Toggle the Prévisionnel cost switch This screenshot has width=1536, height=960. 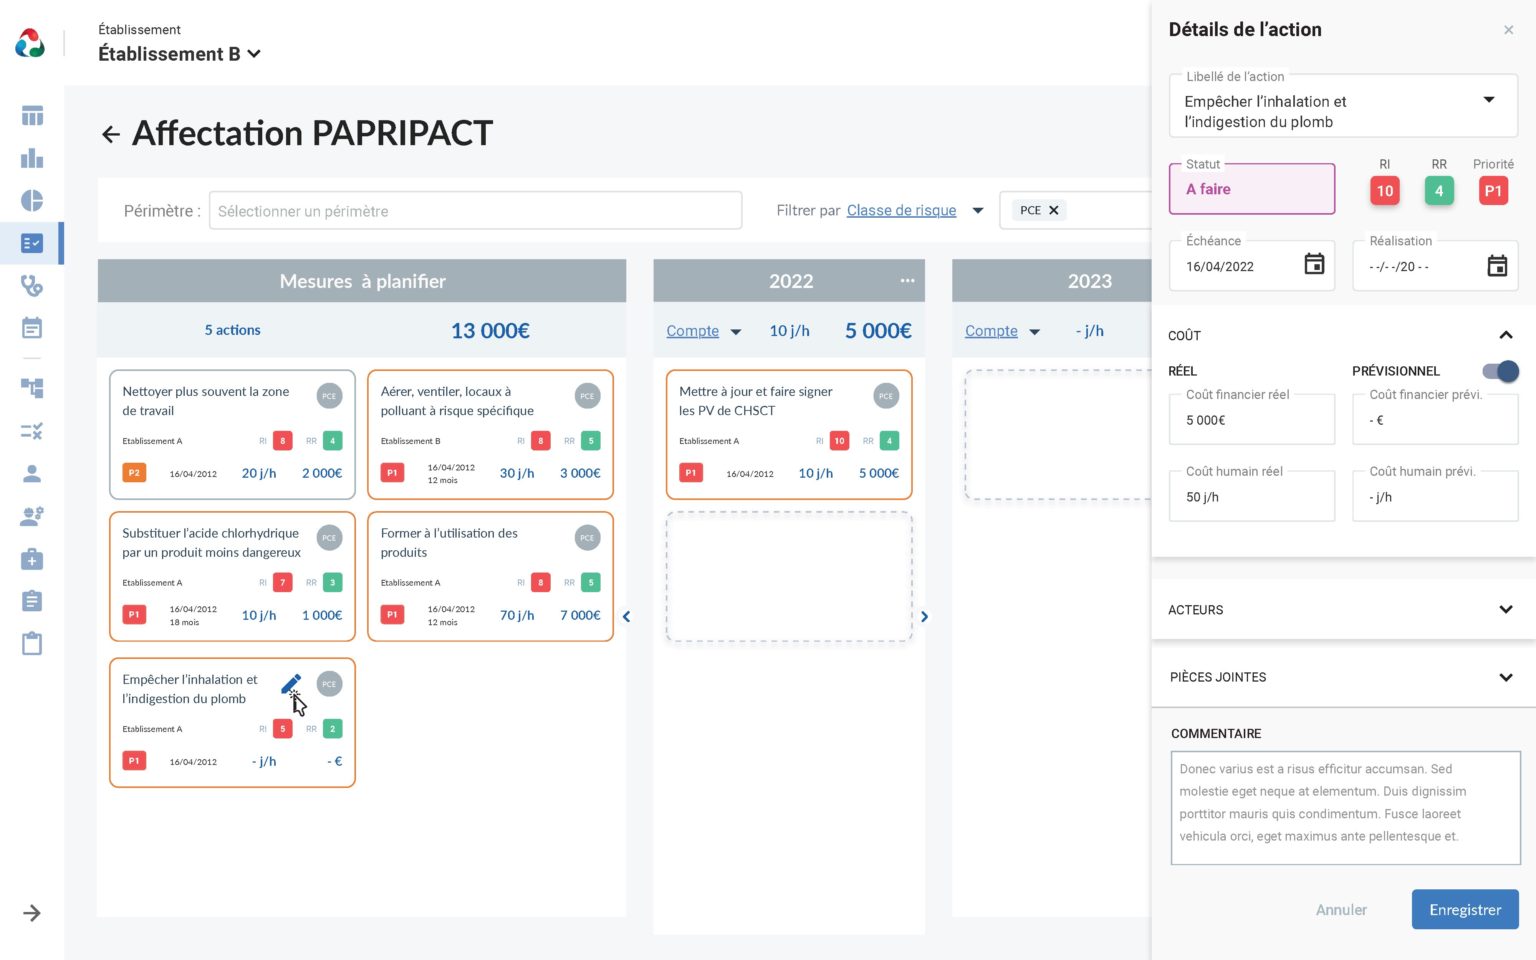coord(1501,371)
